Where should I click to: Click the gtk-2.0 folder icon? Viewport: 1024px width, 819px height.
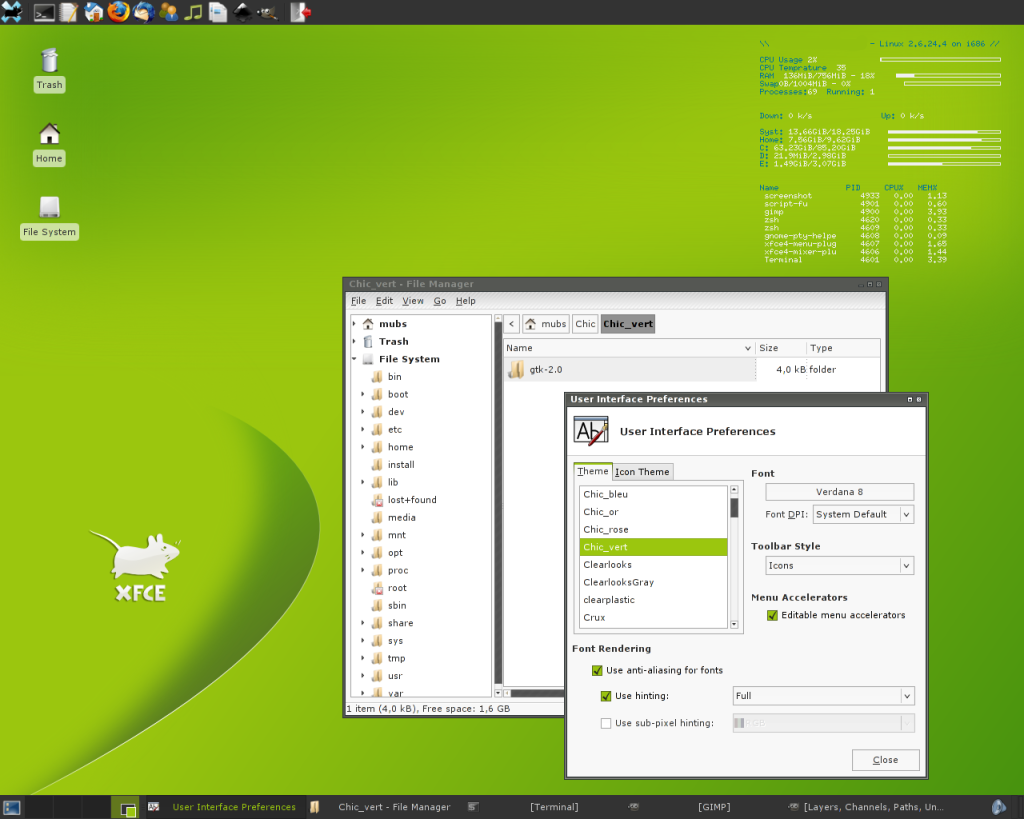click(x=517, y=369)
